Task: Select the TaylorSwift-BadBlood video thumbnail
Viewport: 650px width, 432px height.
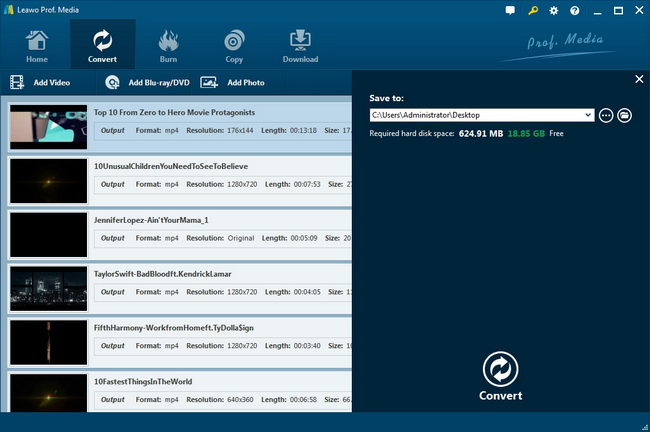Action: (48, 288)
